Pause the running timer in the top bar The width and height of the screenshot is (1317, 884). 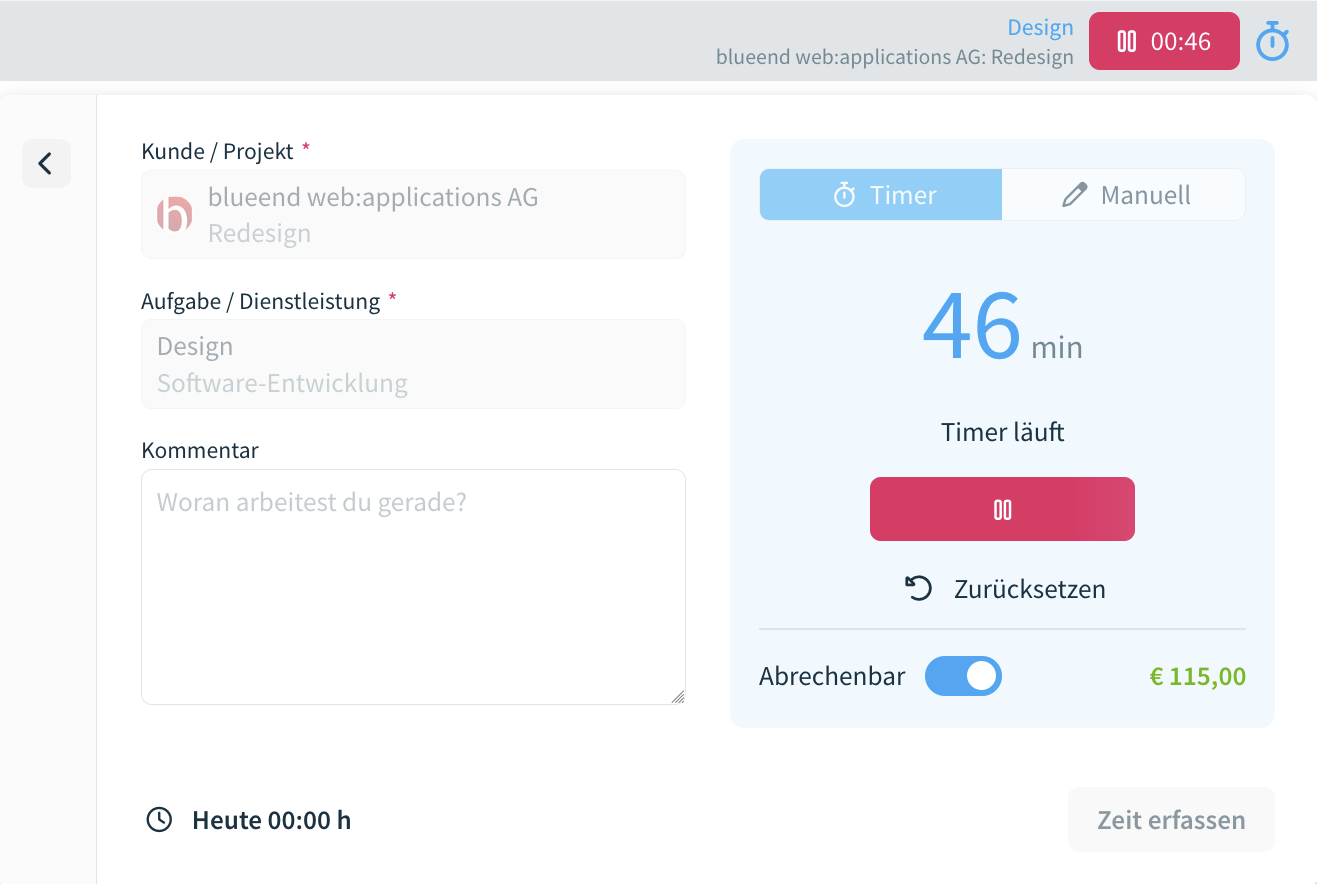point(1164,41)
